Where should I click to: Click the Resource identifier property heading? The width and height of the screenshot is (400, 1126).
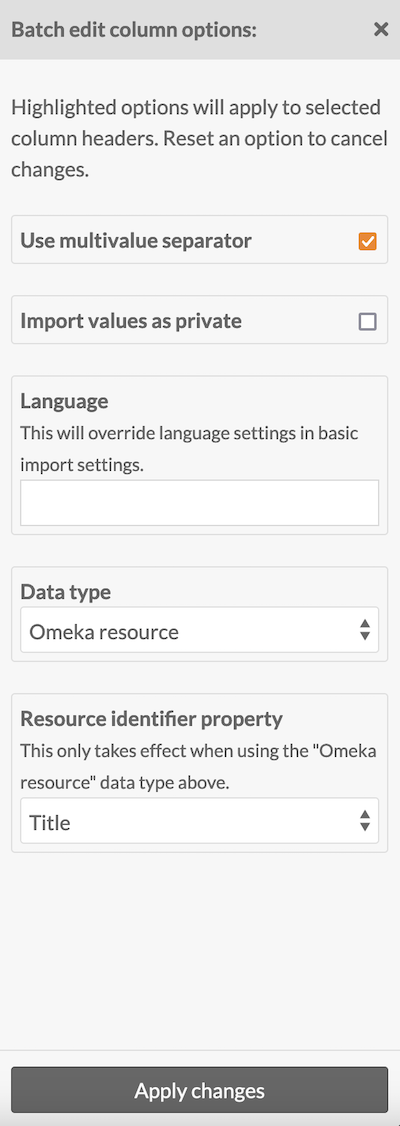tap(152, 718)
